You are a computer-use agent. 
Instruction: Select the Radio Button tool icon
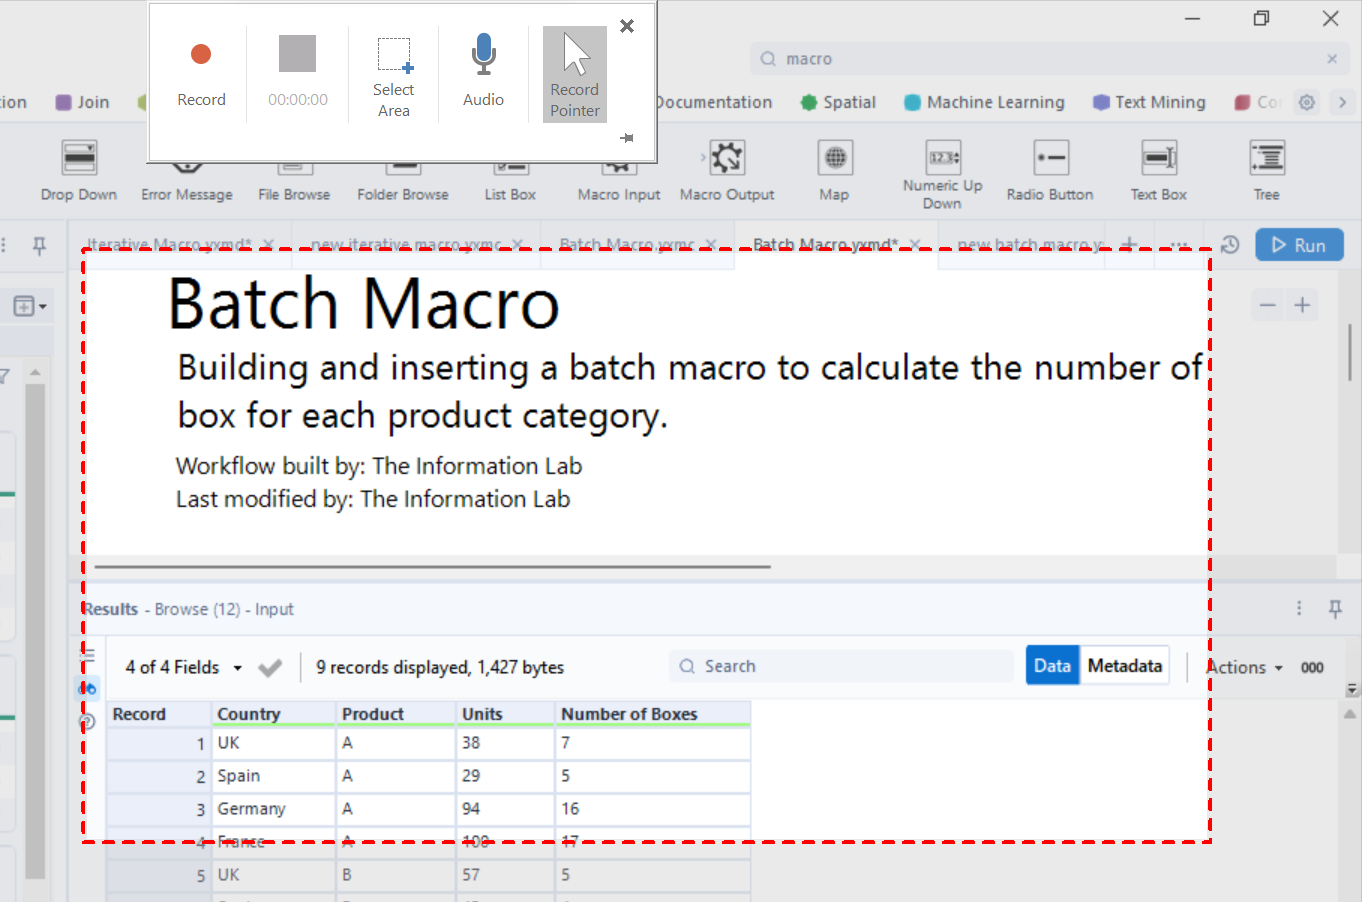coord(1050,159)
